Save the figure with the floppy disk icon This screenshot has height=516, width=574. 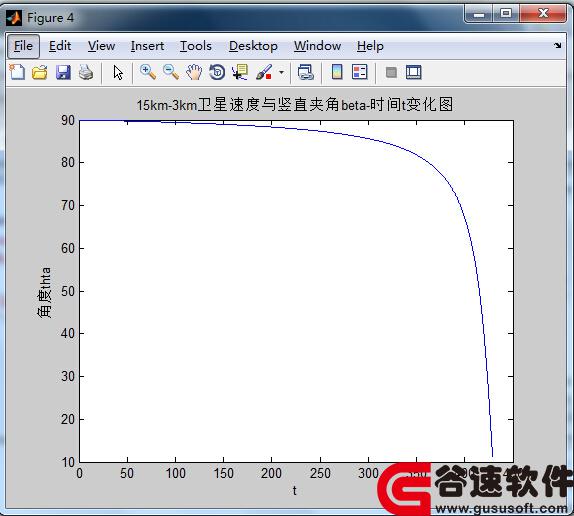63,72
